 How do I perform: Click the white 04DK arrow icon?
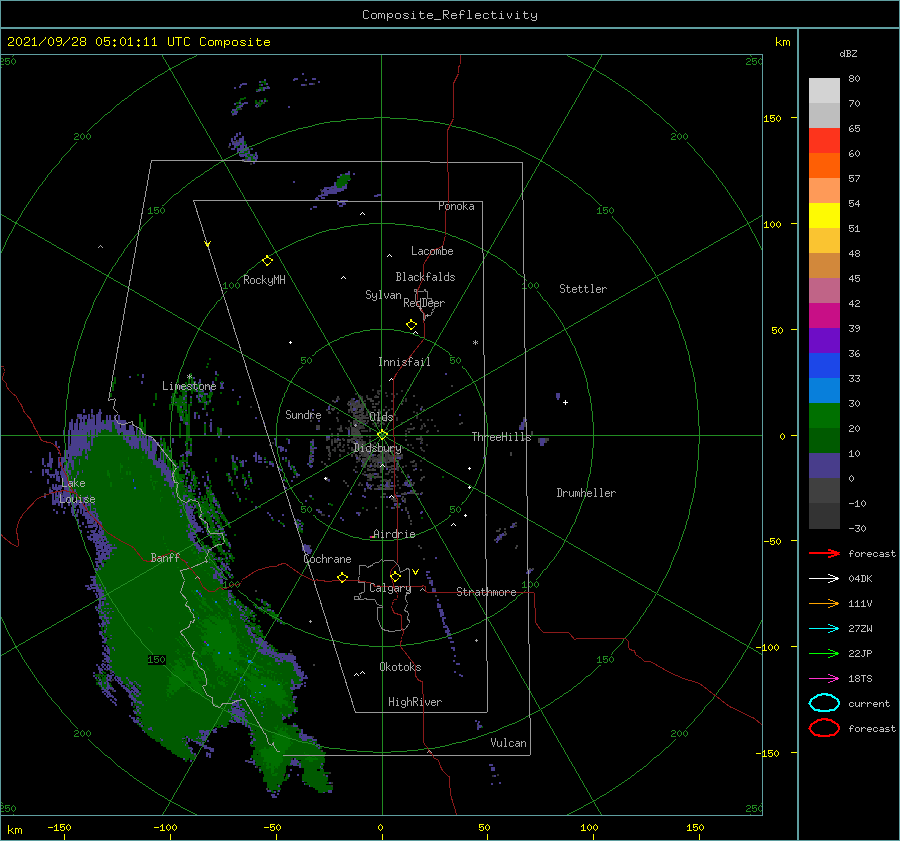tap(824, 578)
